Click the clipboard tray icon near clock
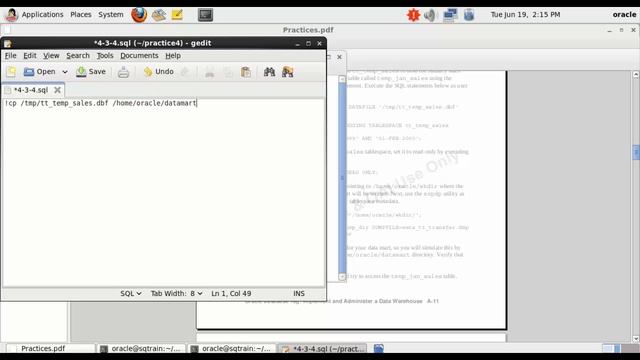 (469, 15)
